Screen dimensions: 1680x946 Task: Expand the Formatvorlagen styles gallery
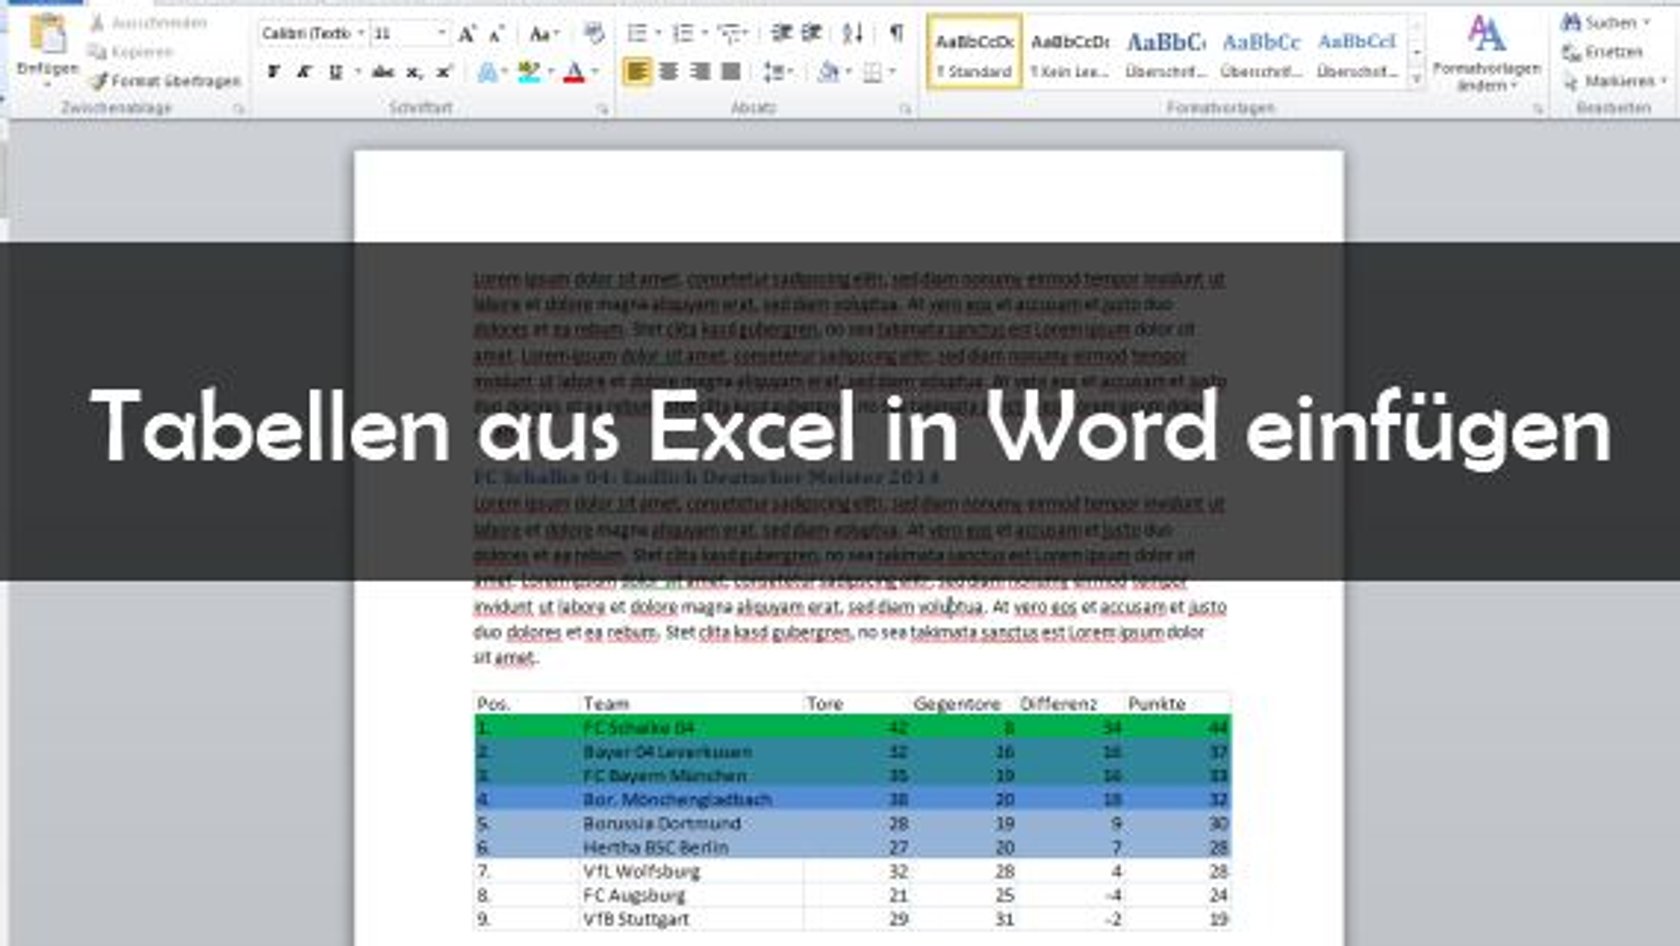coord(1416,78)
